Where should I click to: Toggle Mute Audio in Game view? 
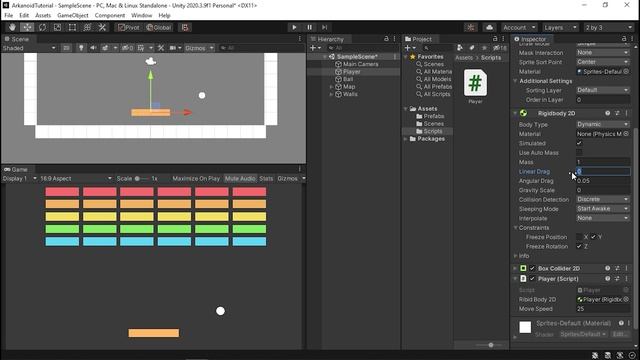pyautogui.click(x=240, y=178)
